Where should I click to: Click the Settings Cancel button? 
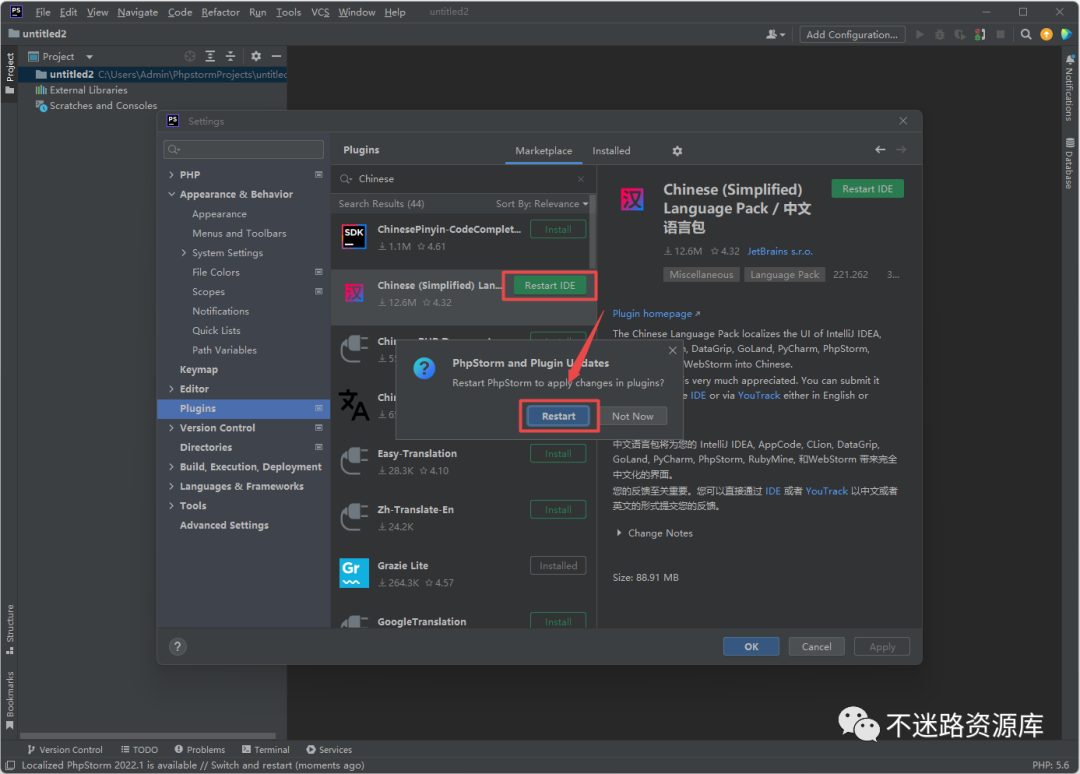click(816, 647)
